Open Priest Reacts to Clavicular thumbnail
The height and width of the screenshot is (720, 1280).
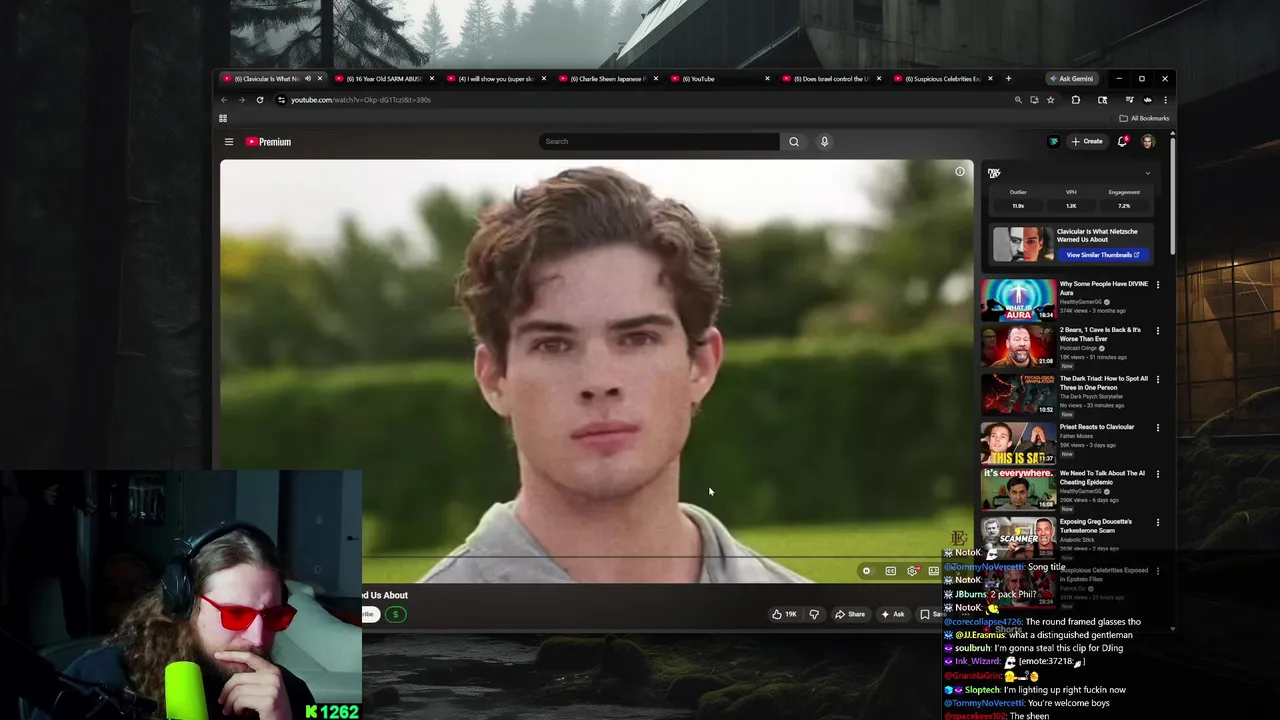coord(1018,444)
